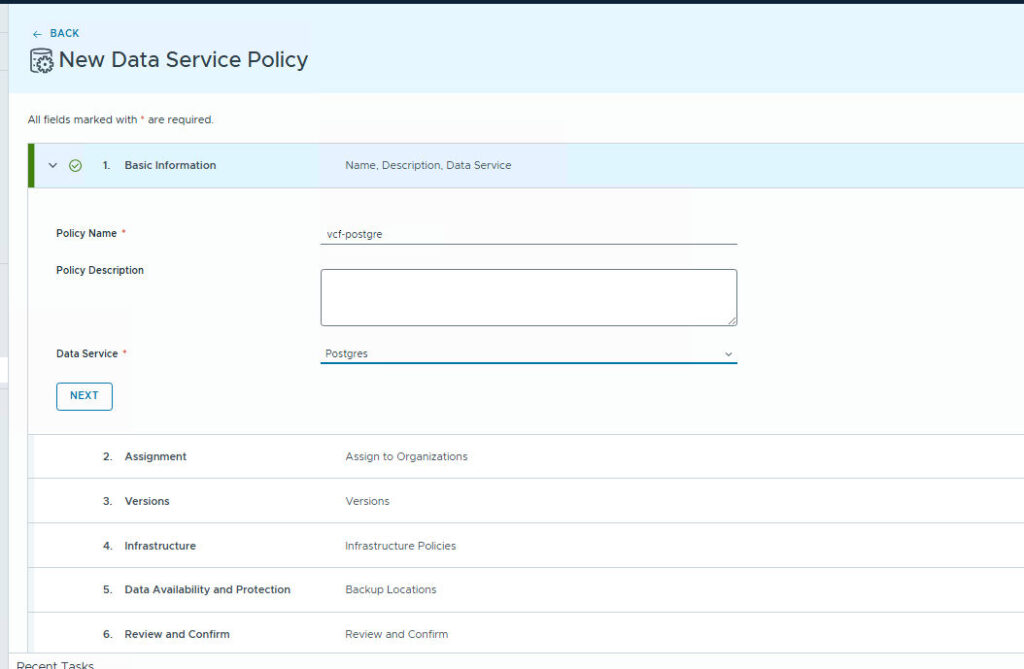Click the Data Service dropdown arrow
Image resolution: width=1024 pixels, height=669 pixels.
[x=728, y=354]
